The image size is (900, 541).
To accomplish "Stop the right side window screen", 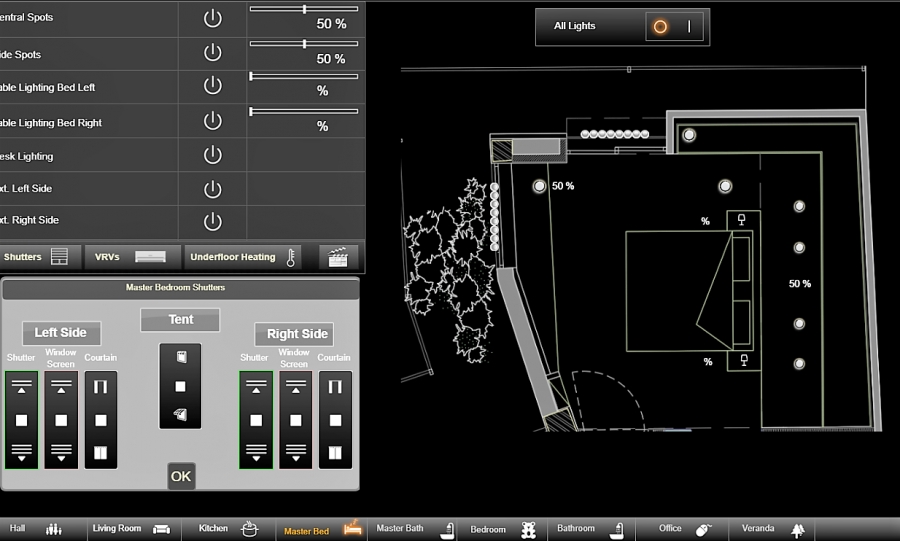I will [296, 421].
